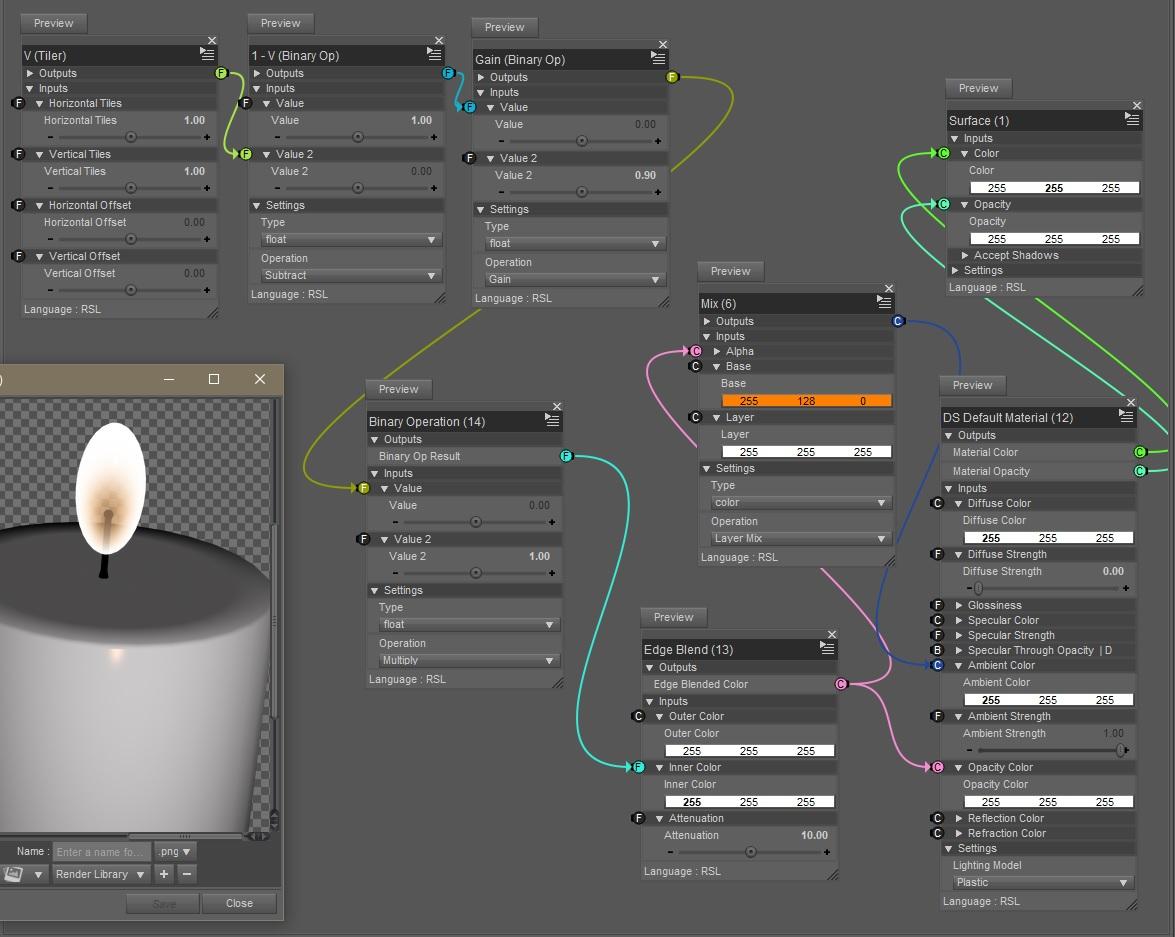
Task: Click the Edge Blend Inner Color input connector
Action: [638, 767]
